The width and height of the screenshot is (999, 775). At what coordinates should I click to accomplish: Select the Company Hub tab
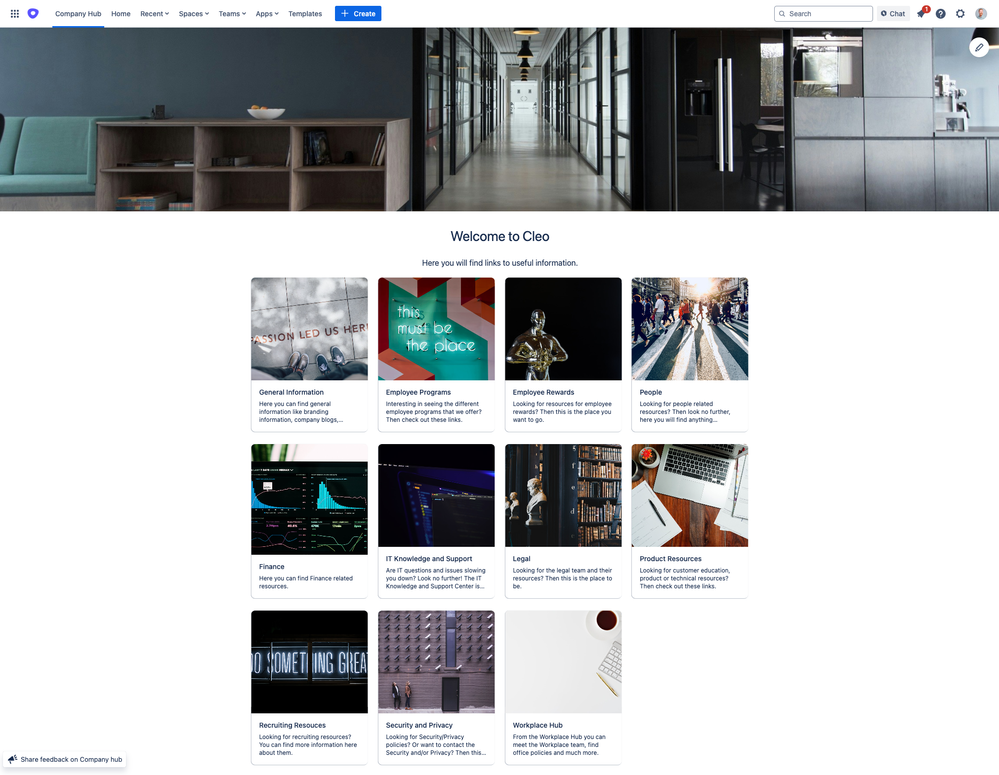click(78, 13)
